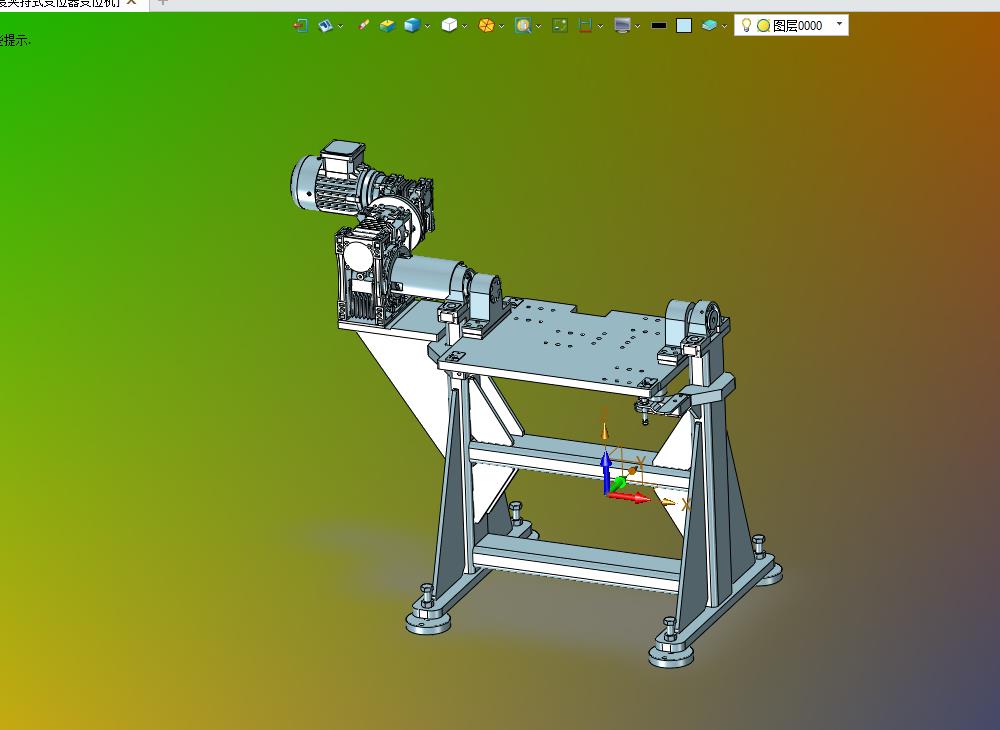
Task: Click the blue and red bracket icon
Action: (x=585, y=26)
